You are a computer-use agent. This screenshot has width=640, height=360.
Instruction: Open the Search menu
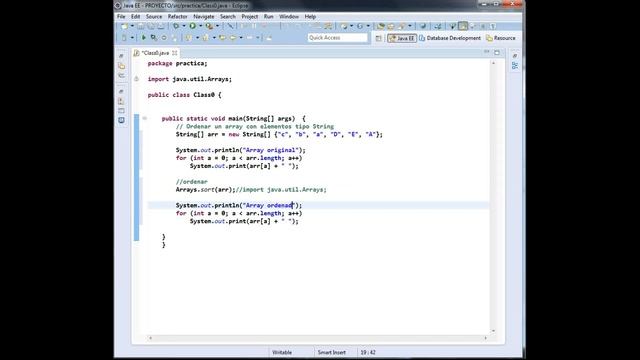pos(228,17)
